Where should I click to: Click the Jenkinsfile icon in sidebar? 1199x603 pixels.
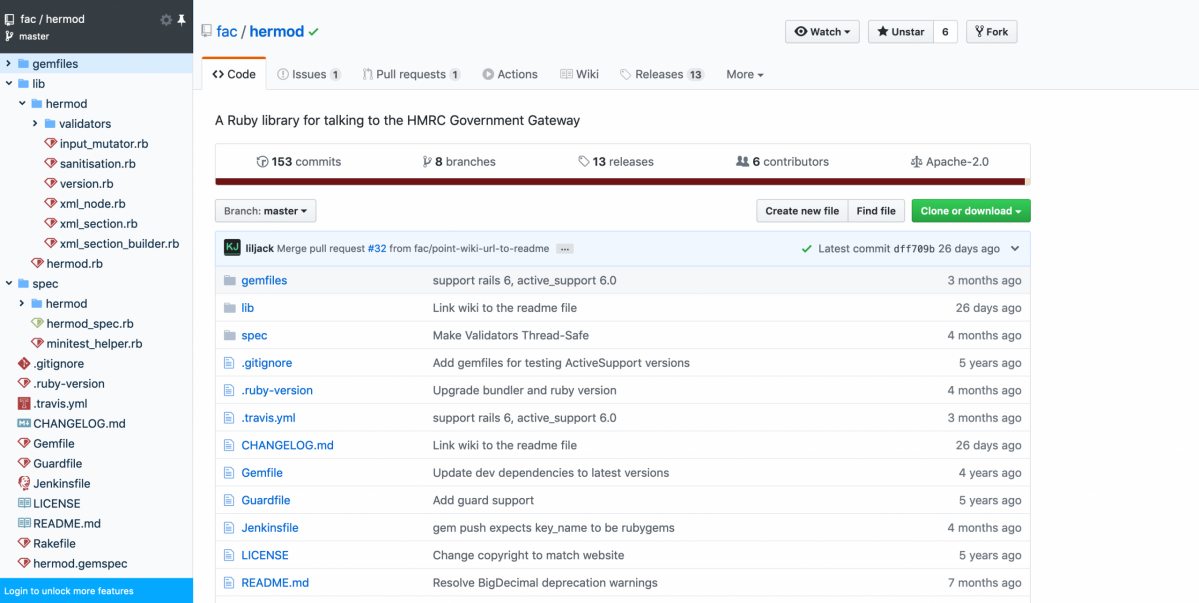click(x=24, y=483)
